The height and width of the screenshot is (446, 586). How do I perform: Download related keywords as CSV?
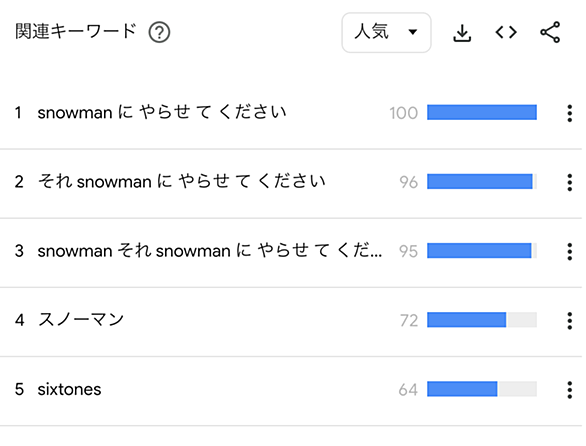[x=462, y=33]
